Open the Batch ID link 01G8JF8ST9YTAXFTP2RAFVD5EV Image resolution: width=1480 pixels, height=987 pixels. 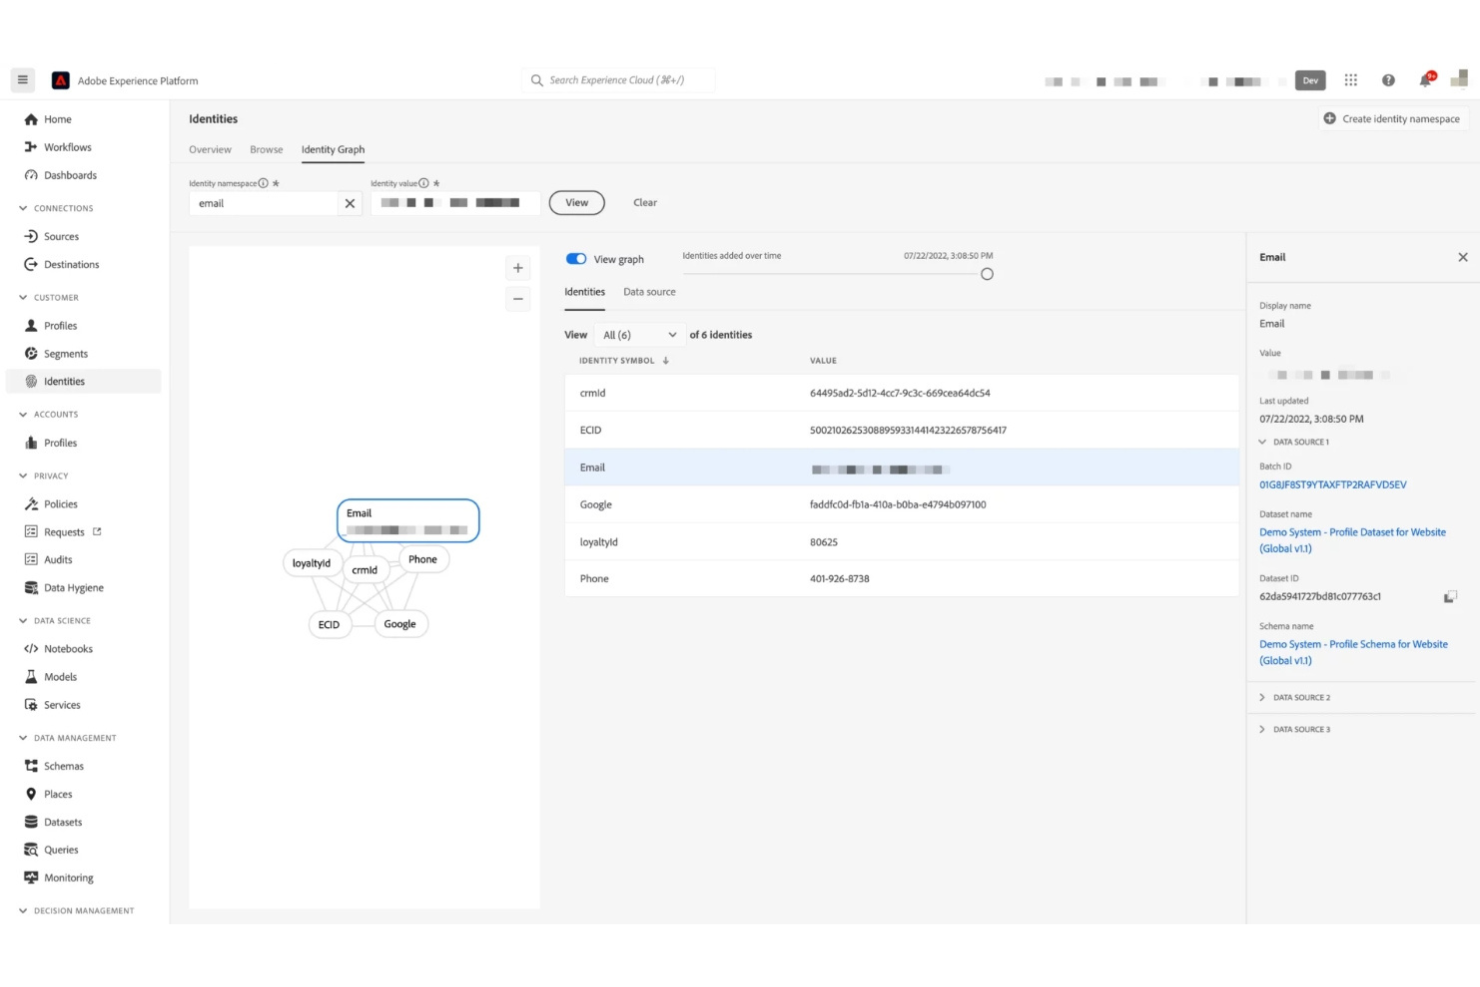tap(1332, 484)
